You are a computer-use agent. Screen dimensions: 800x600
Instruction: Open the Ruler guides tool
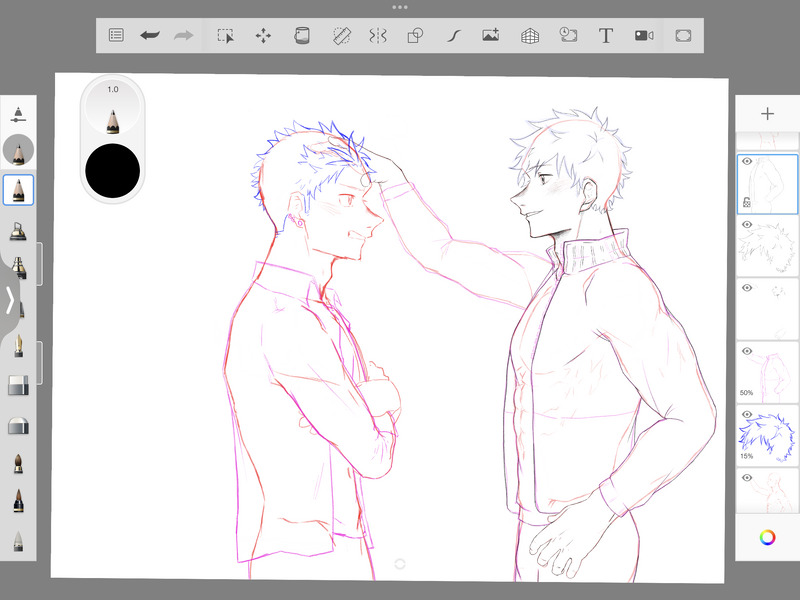click(342, 36)
